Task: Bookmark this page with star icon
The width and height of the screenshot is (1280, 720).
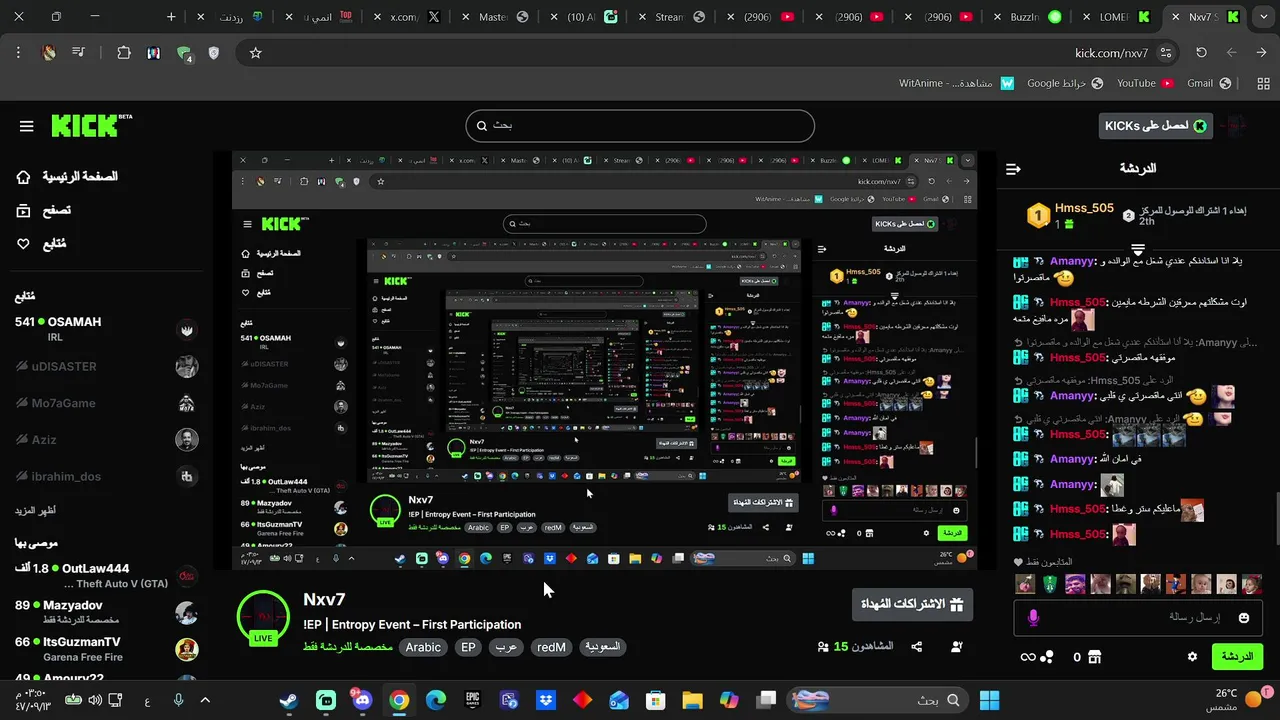Action: [255, 53]
